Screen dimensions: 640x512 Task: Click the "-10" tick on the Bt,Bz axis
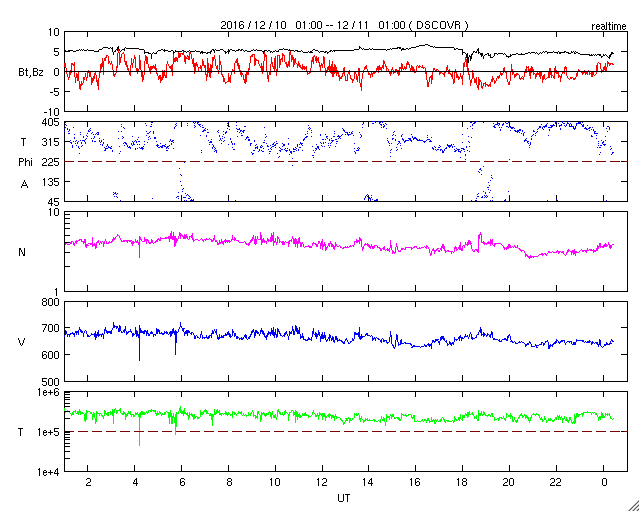(x=52, y=111)
